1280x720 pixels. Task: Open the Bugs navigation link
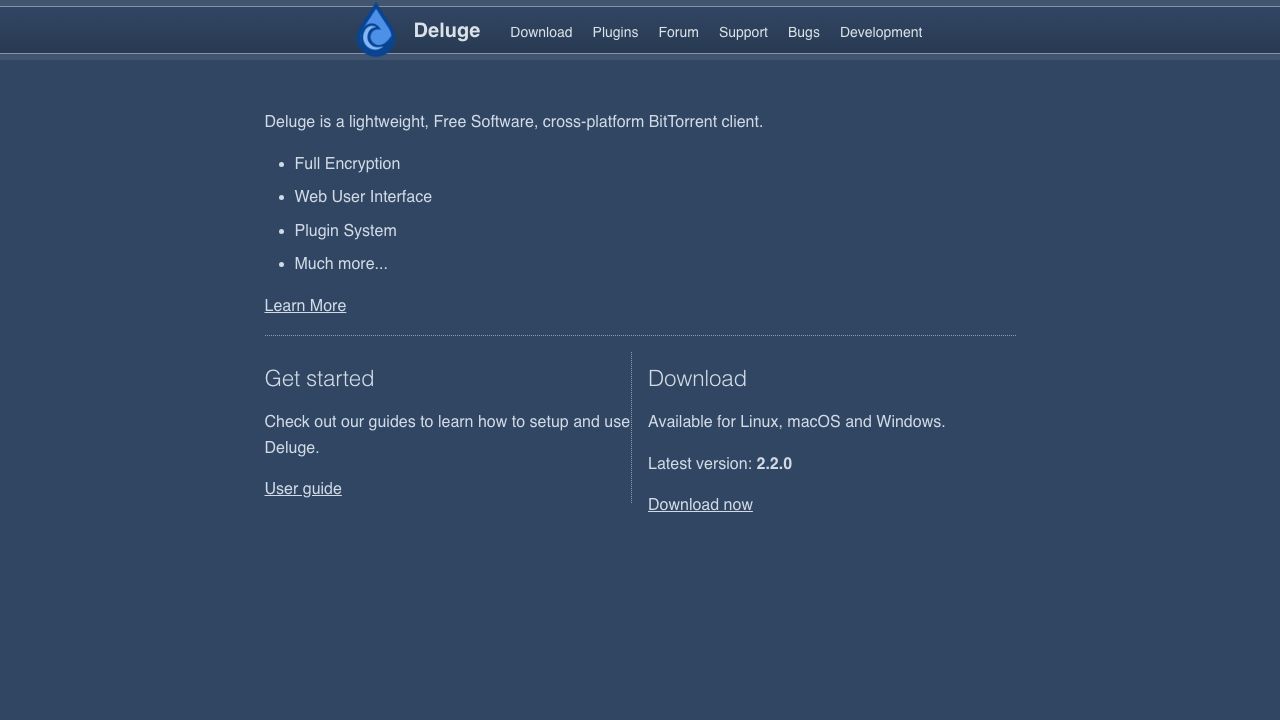click(803, 32)
